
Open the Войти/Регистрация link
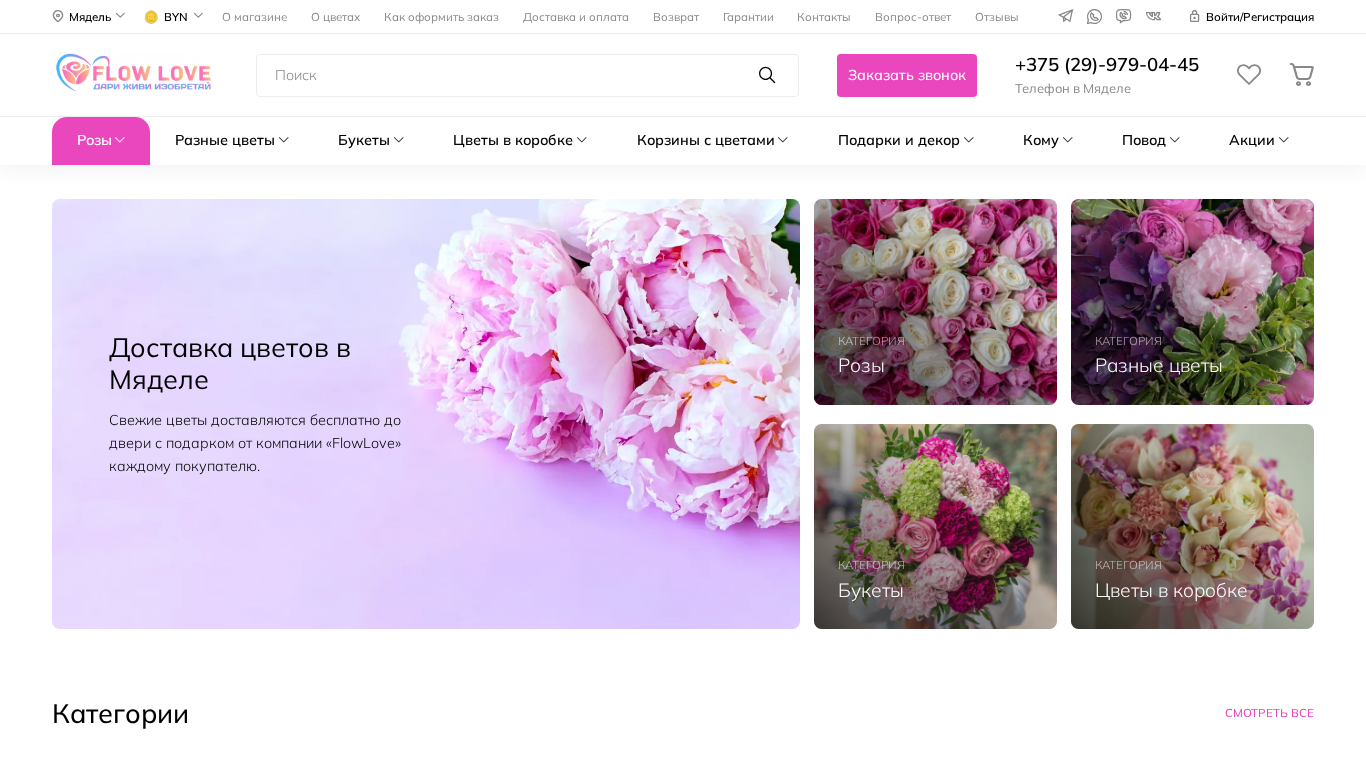click(1251, 17)
